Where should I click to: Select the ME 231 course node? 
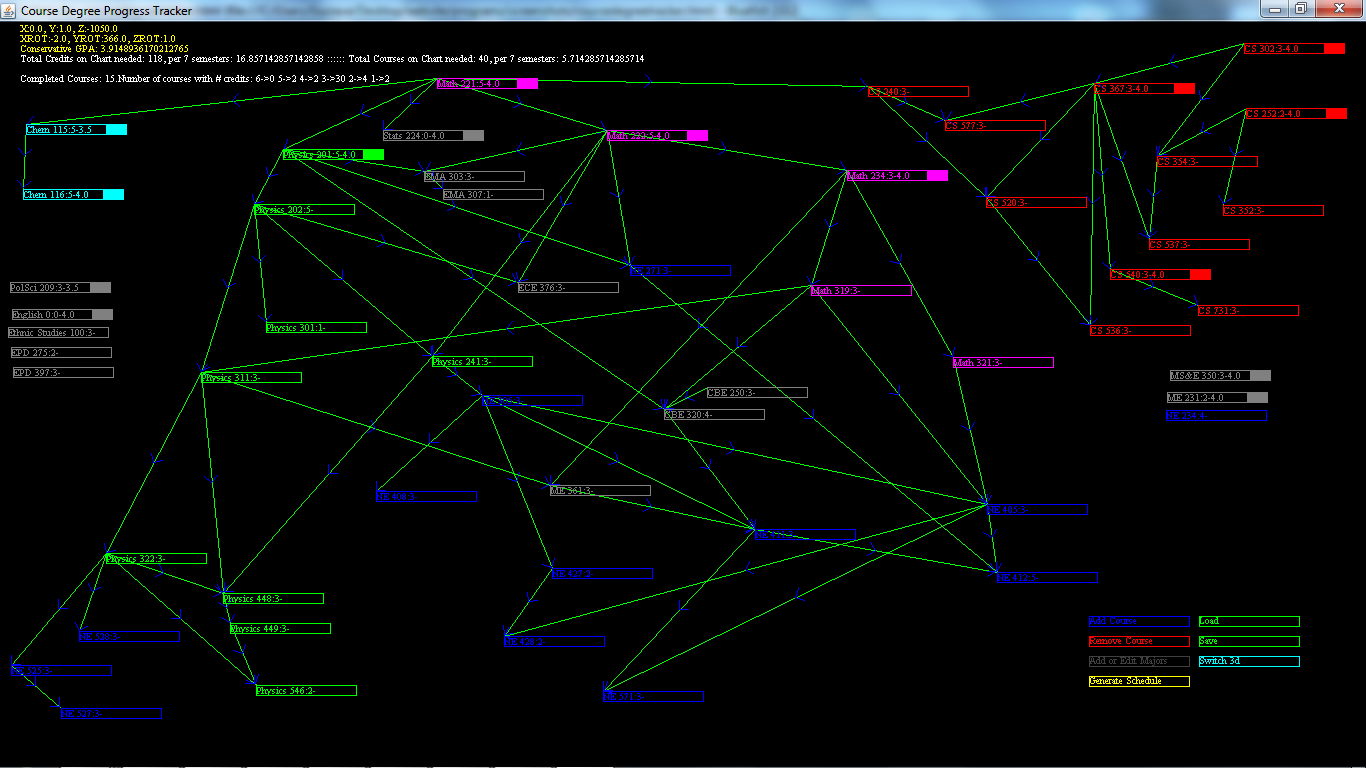(1217, 398)
